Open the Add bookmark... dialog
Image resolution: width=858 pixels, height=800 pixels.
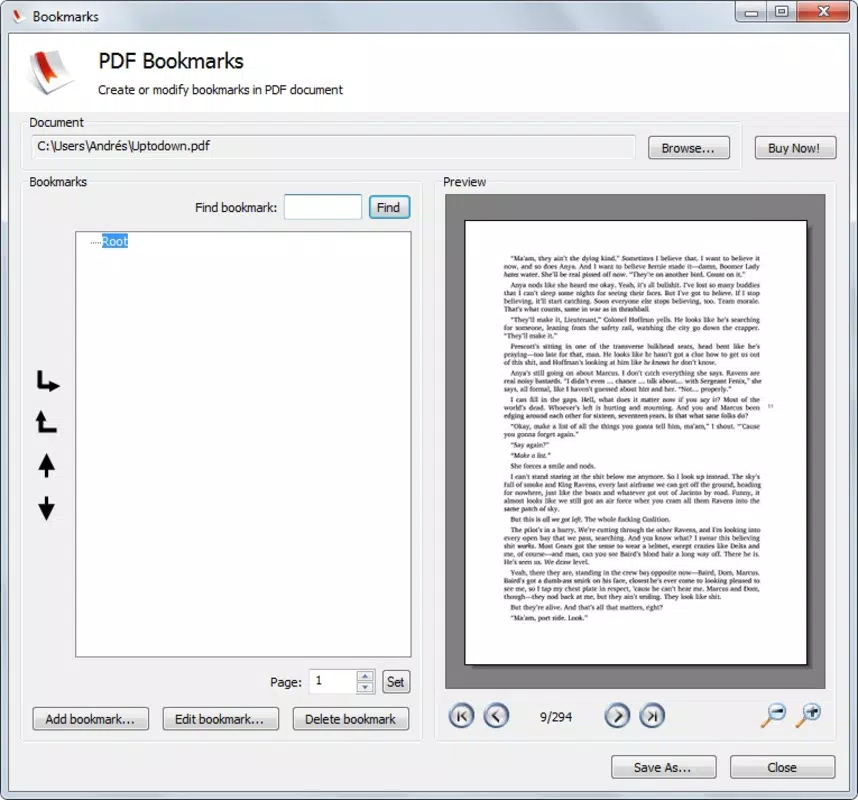90,719
